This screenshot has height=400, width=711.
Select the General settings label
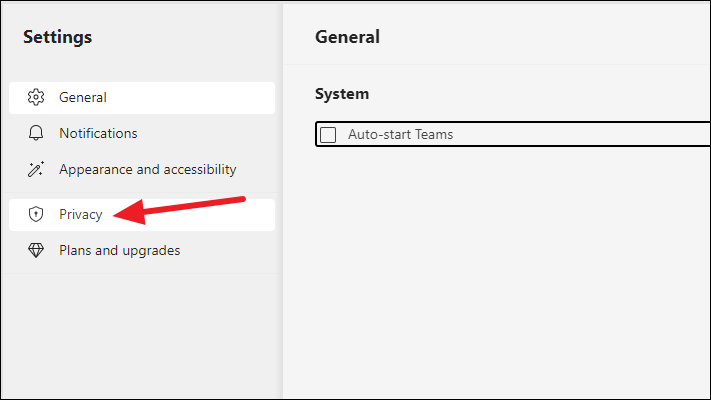83,98
